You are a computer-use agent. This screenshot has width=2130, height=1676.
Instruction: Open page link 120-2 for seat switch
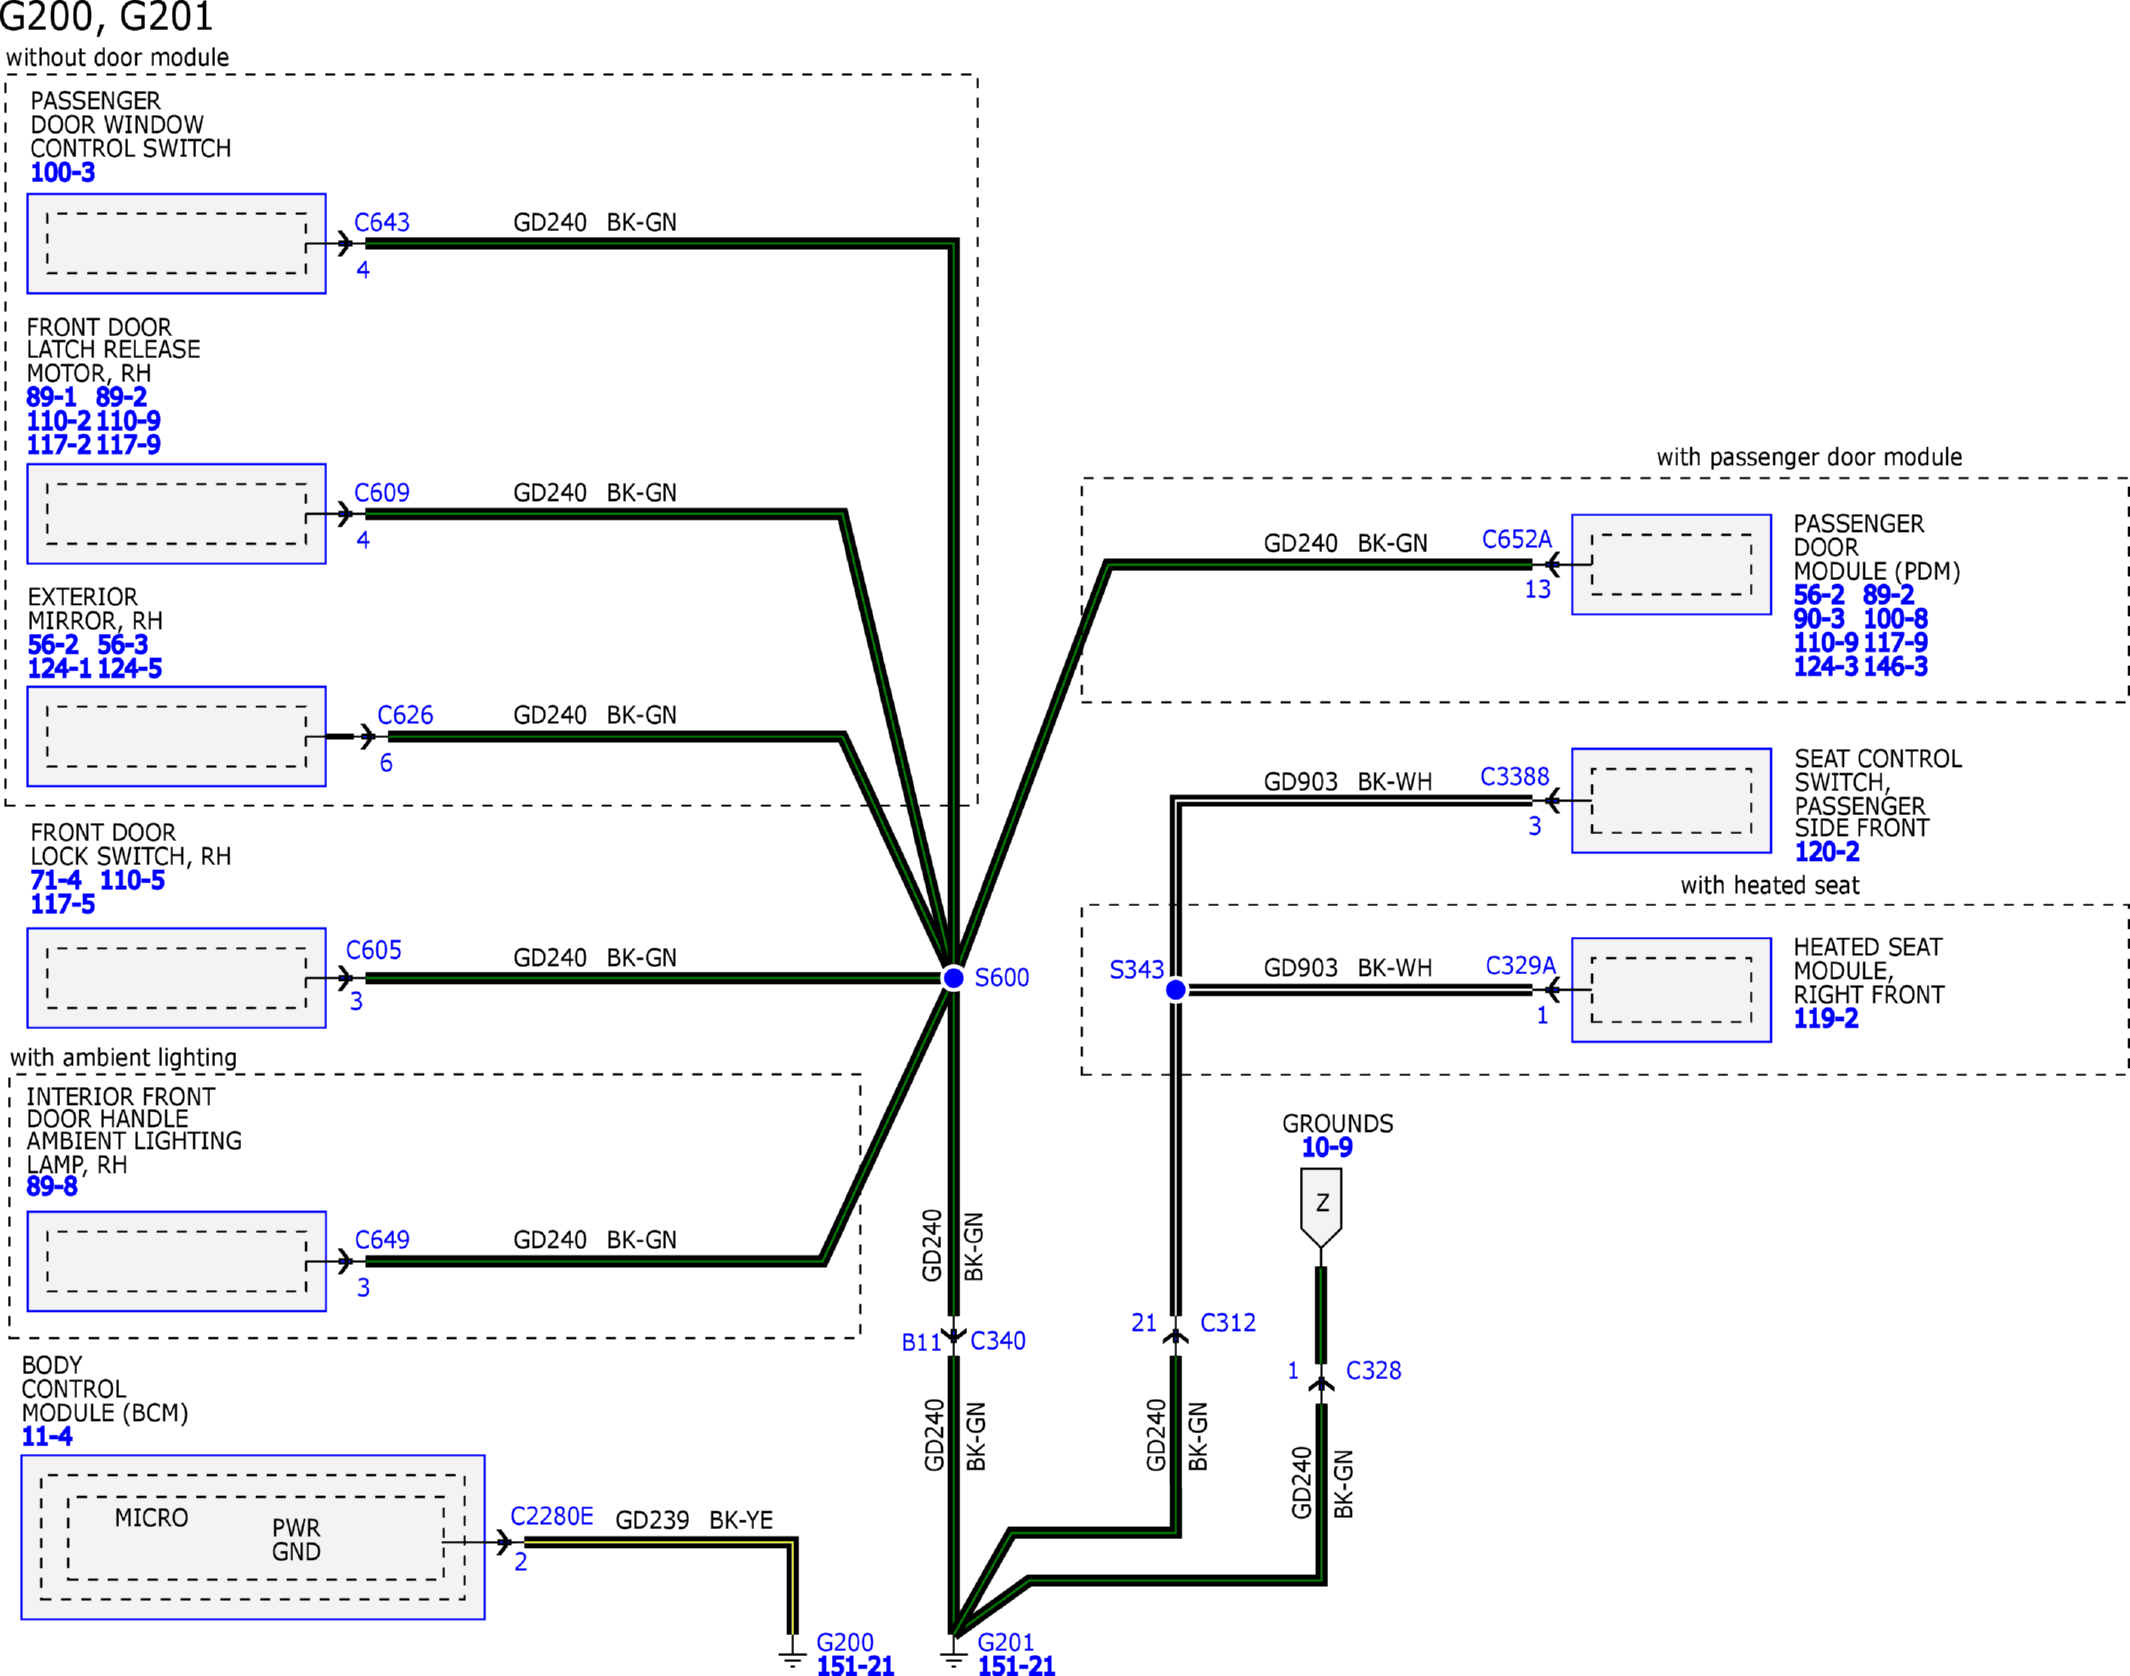[x=1826, y=852]
